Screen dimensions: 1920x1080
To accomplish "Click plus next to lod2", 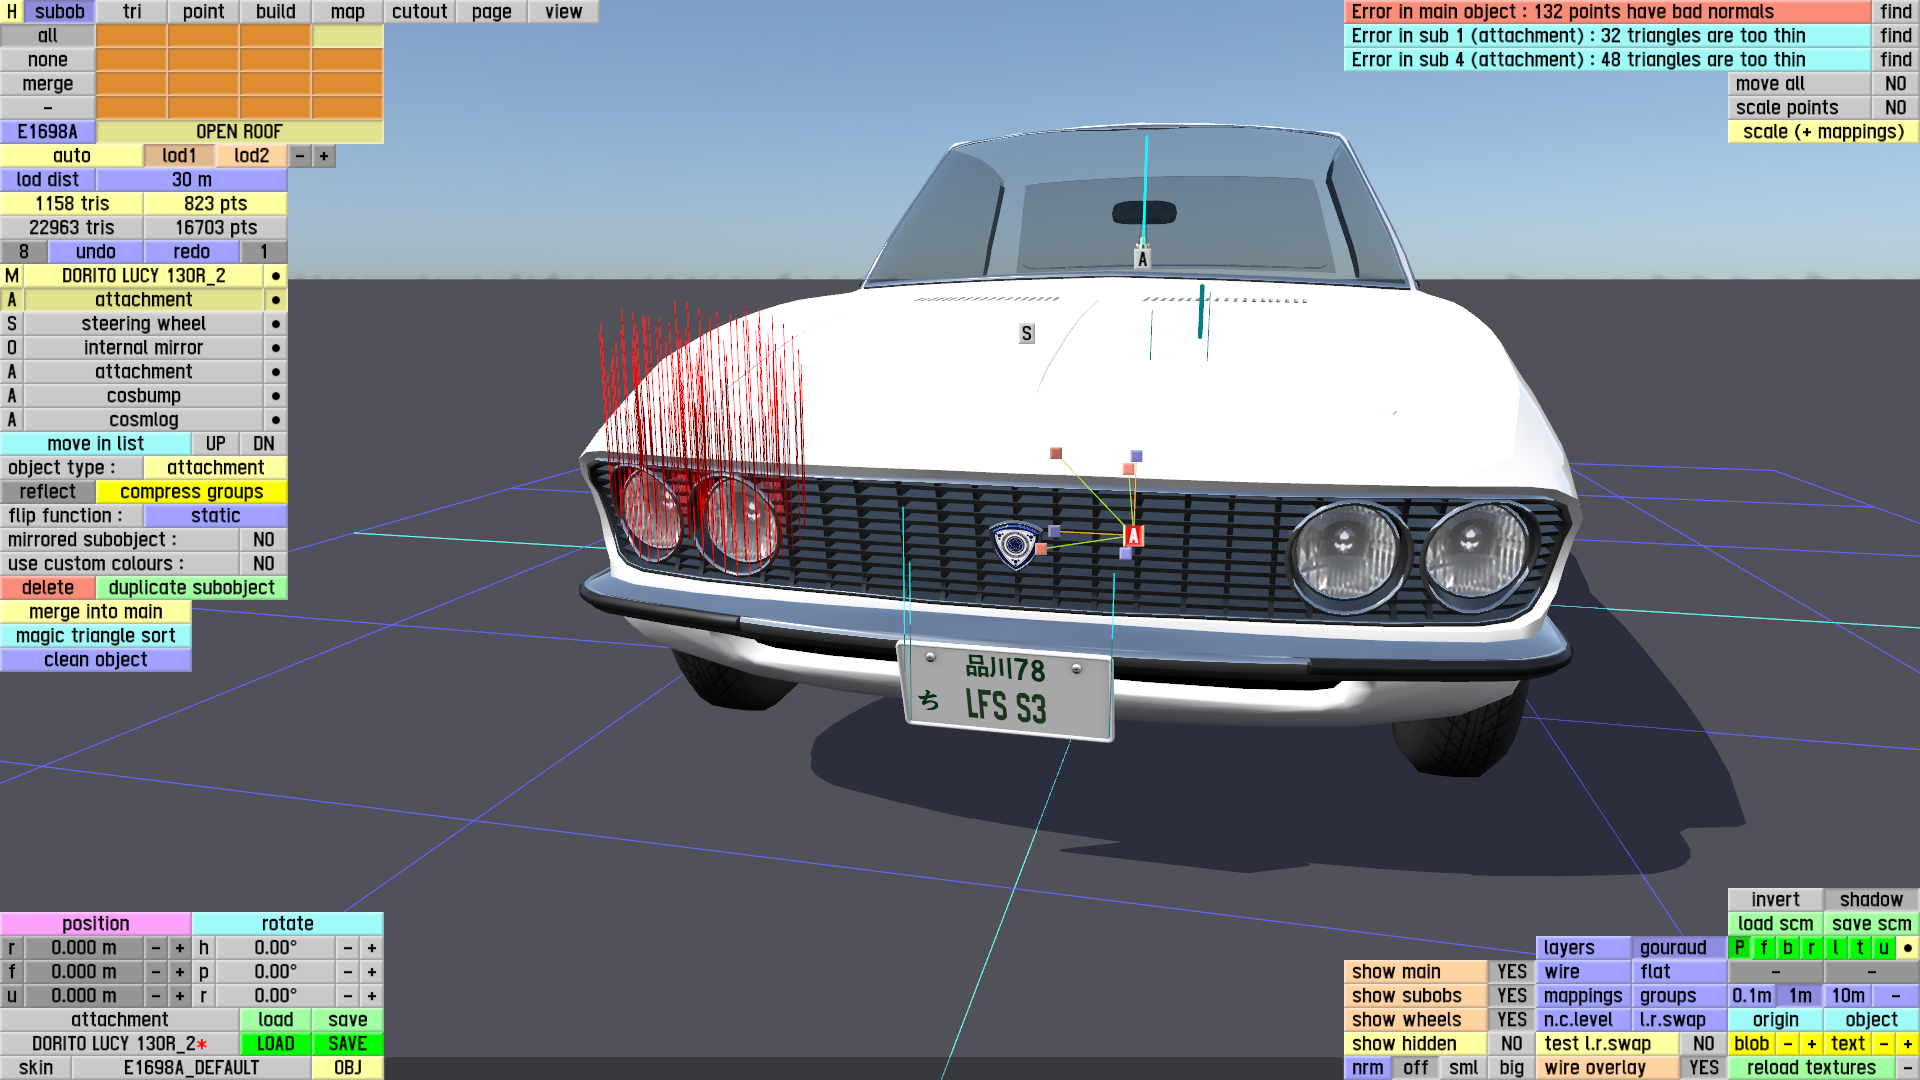I will coord(323,156).
